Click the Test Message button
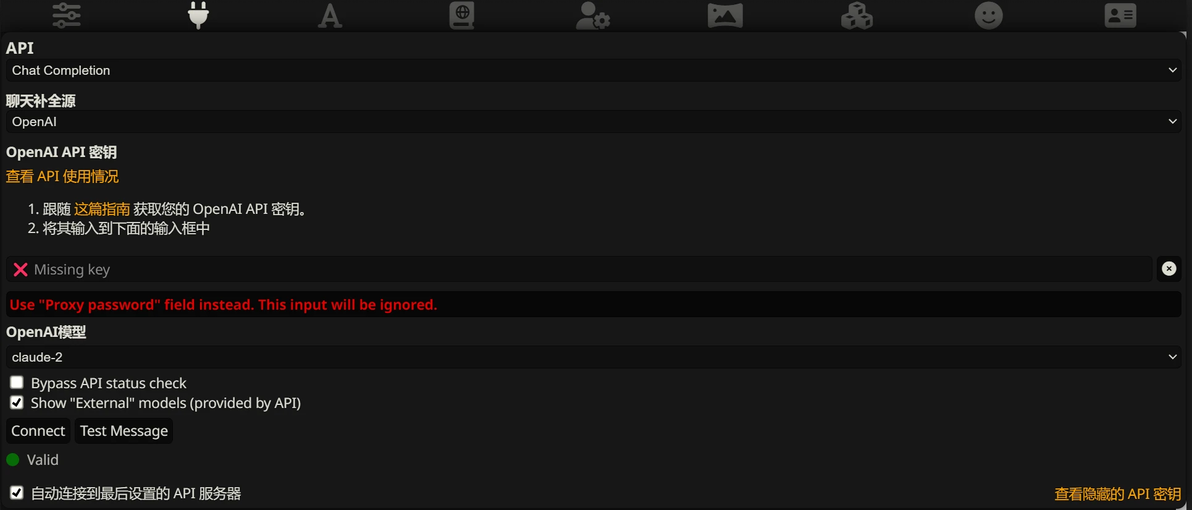 124,431
